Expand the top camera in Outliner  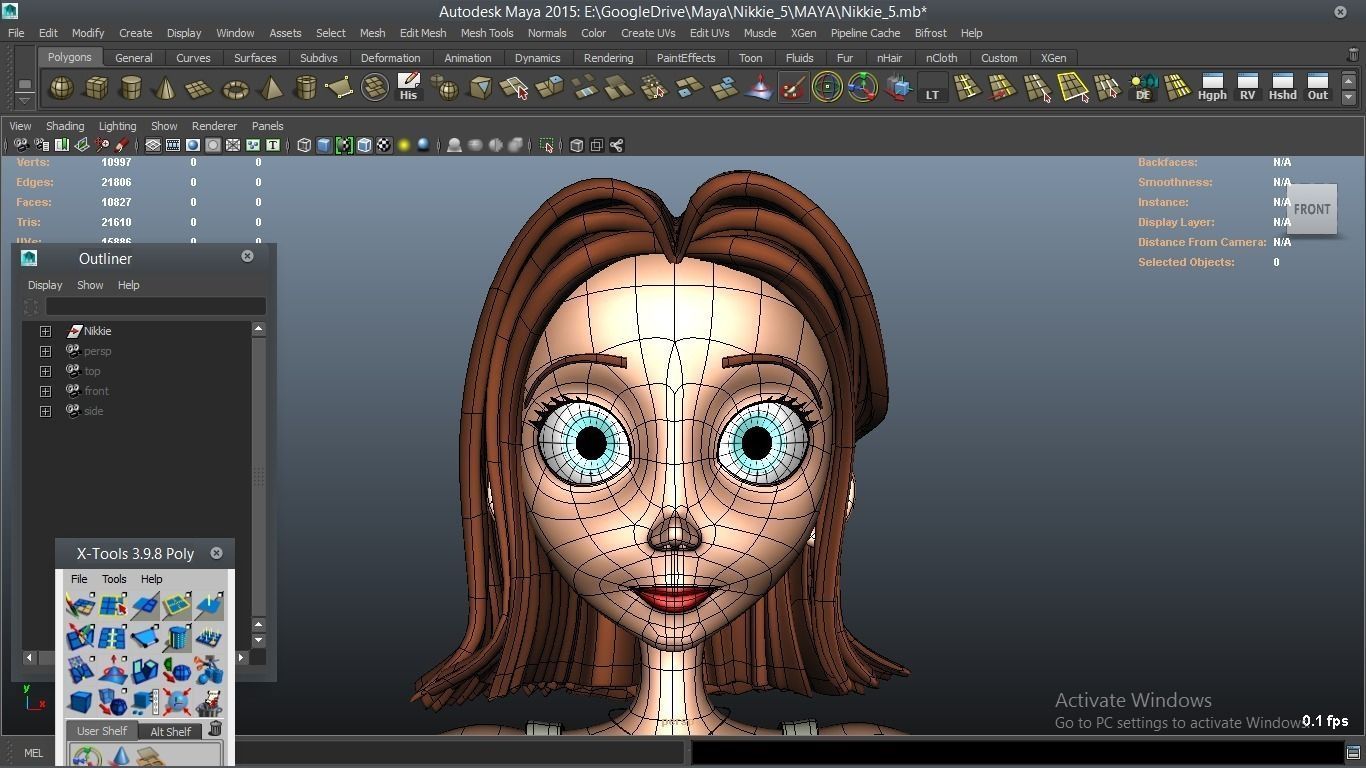point(45,371)
